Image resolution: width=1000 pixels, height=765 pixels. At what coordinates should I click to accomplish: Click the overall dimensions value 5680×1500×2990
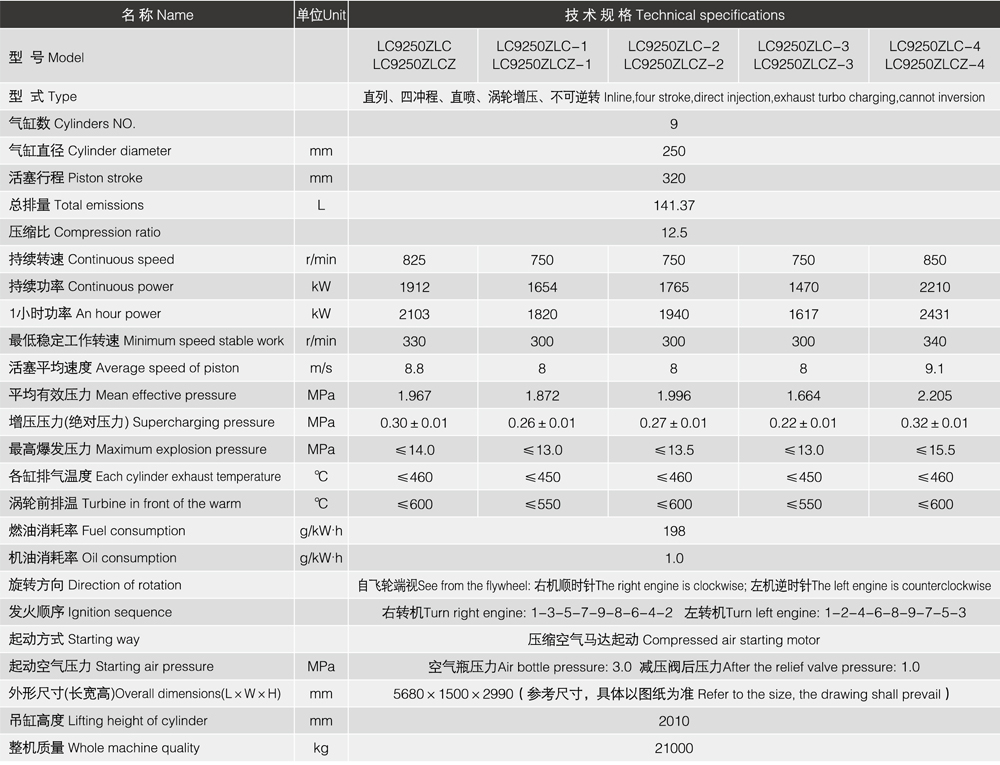click(454, 693)
